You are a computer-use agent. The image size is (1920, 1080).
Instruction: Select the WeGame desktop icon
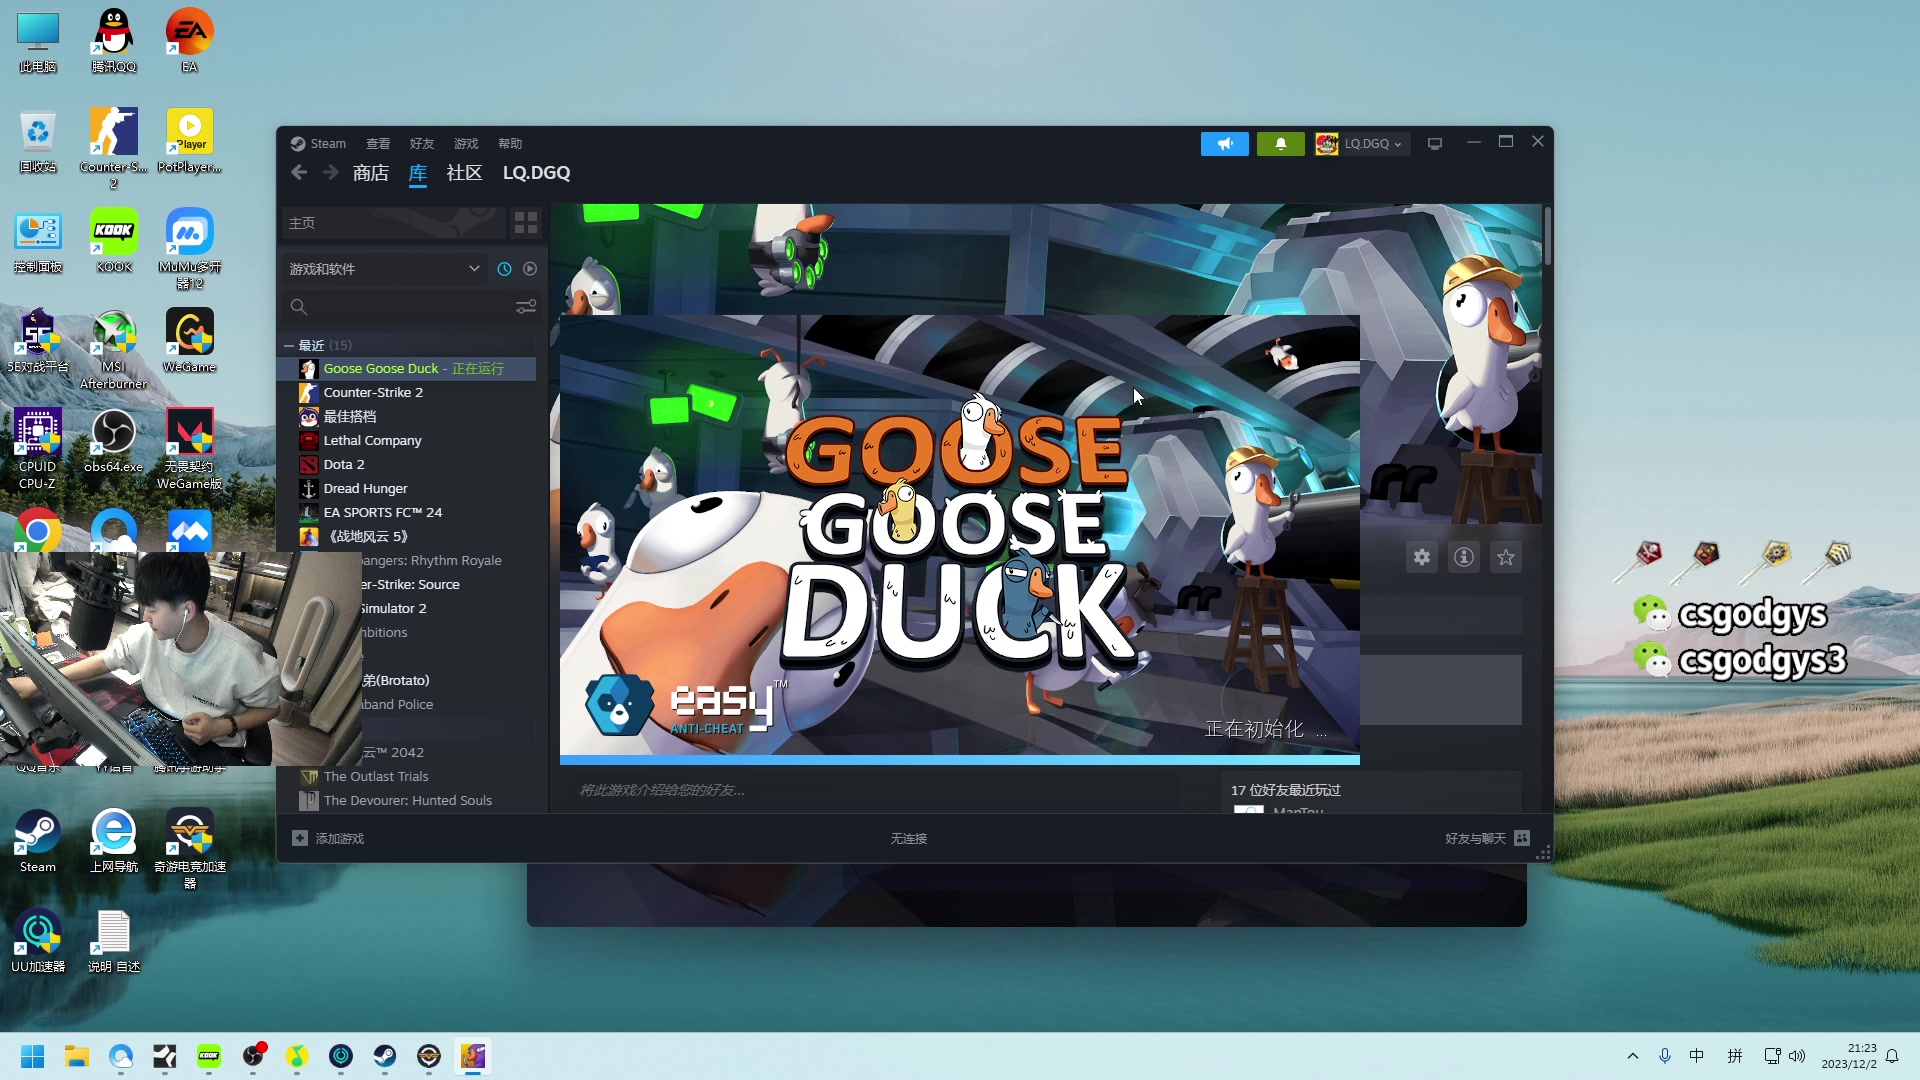click(189, 341)
